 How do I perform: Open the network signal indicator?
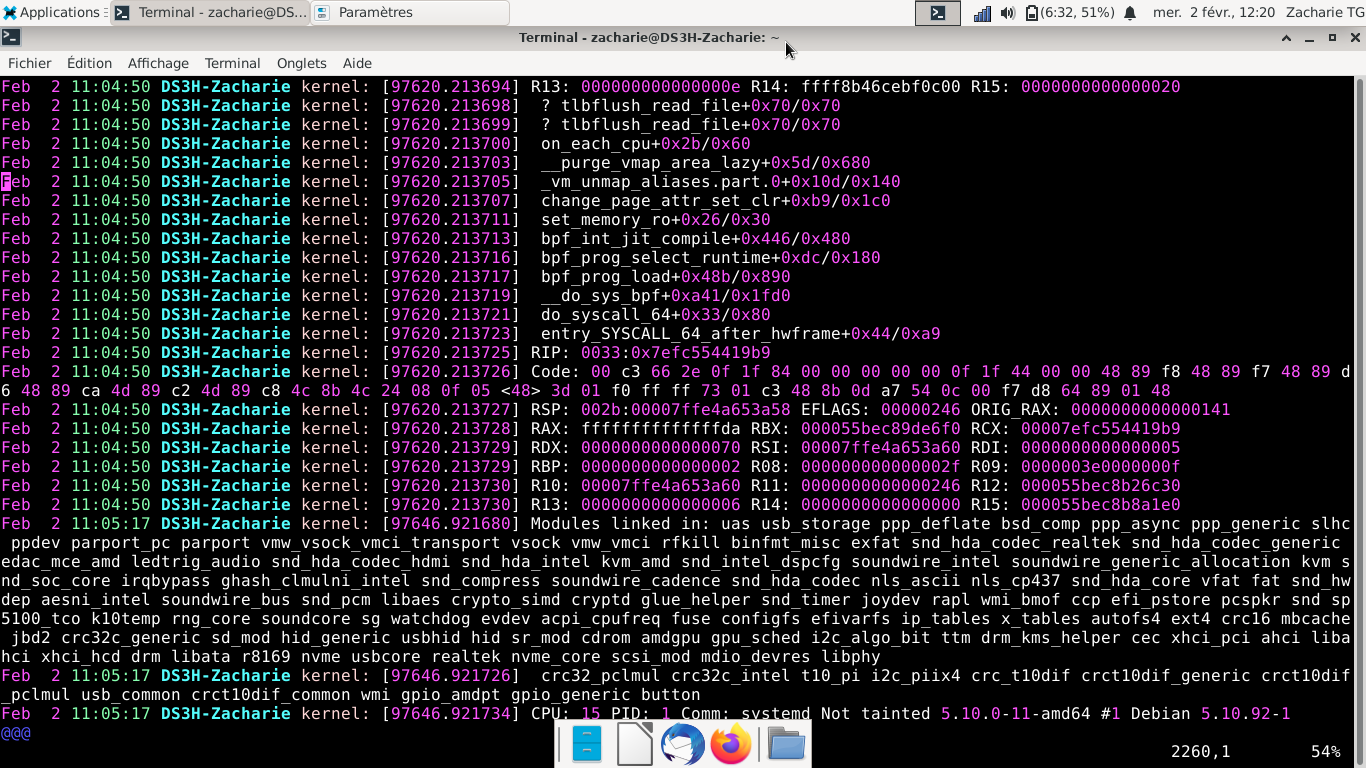pos(982,13)
